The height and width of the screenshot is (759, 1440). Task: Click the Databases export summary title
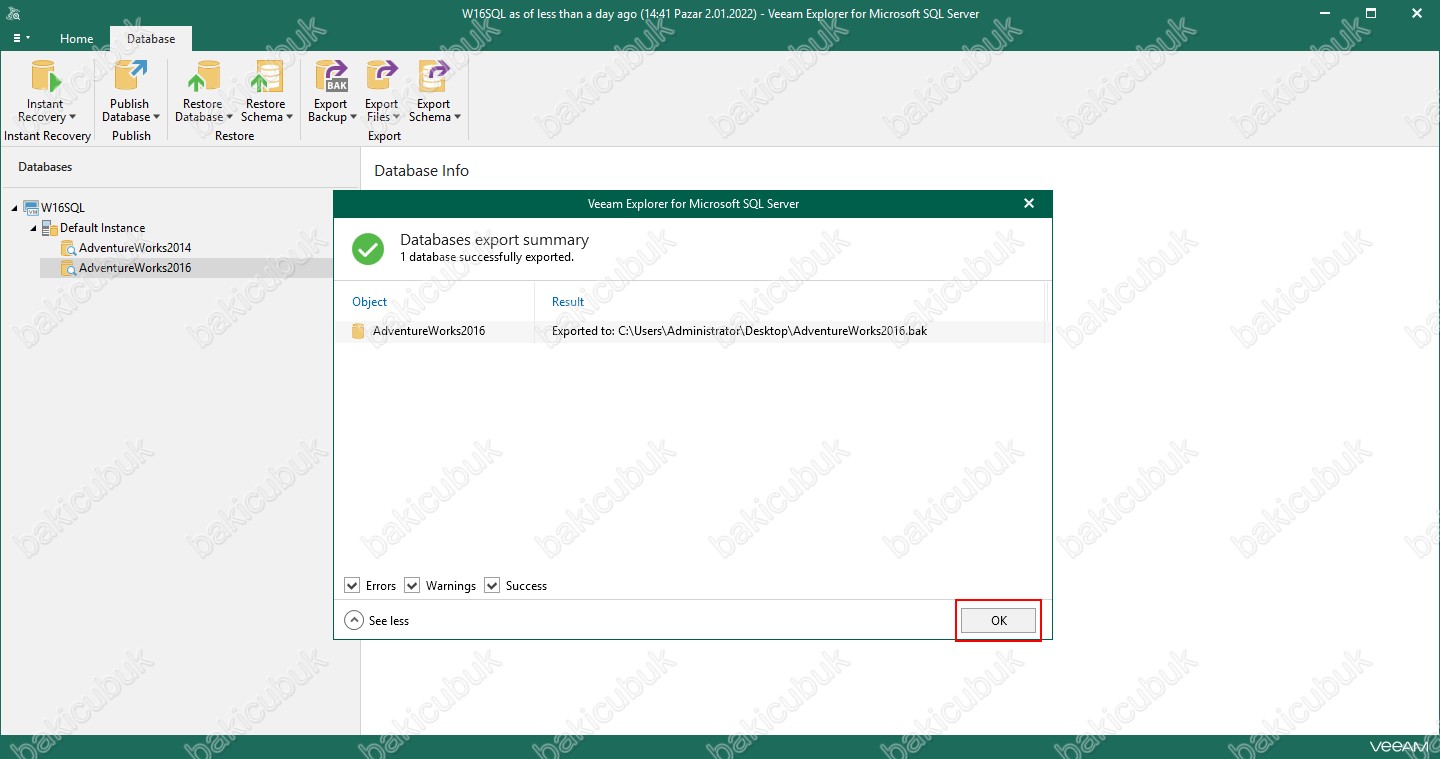[494, 240]
